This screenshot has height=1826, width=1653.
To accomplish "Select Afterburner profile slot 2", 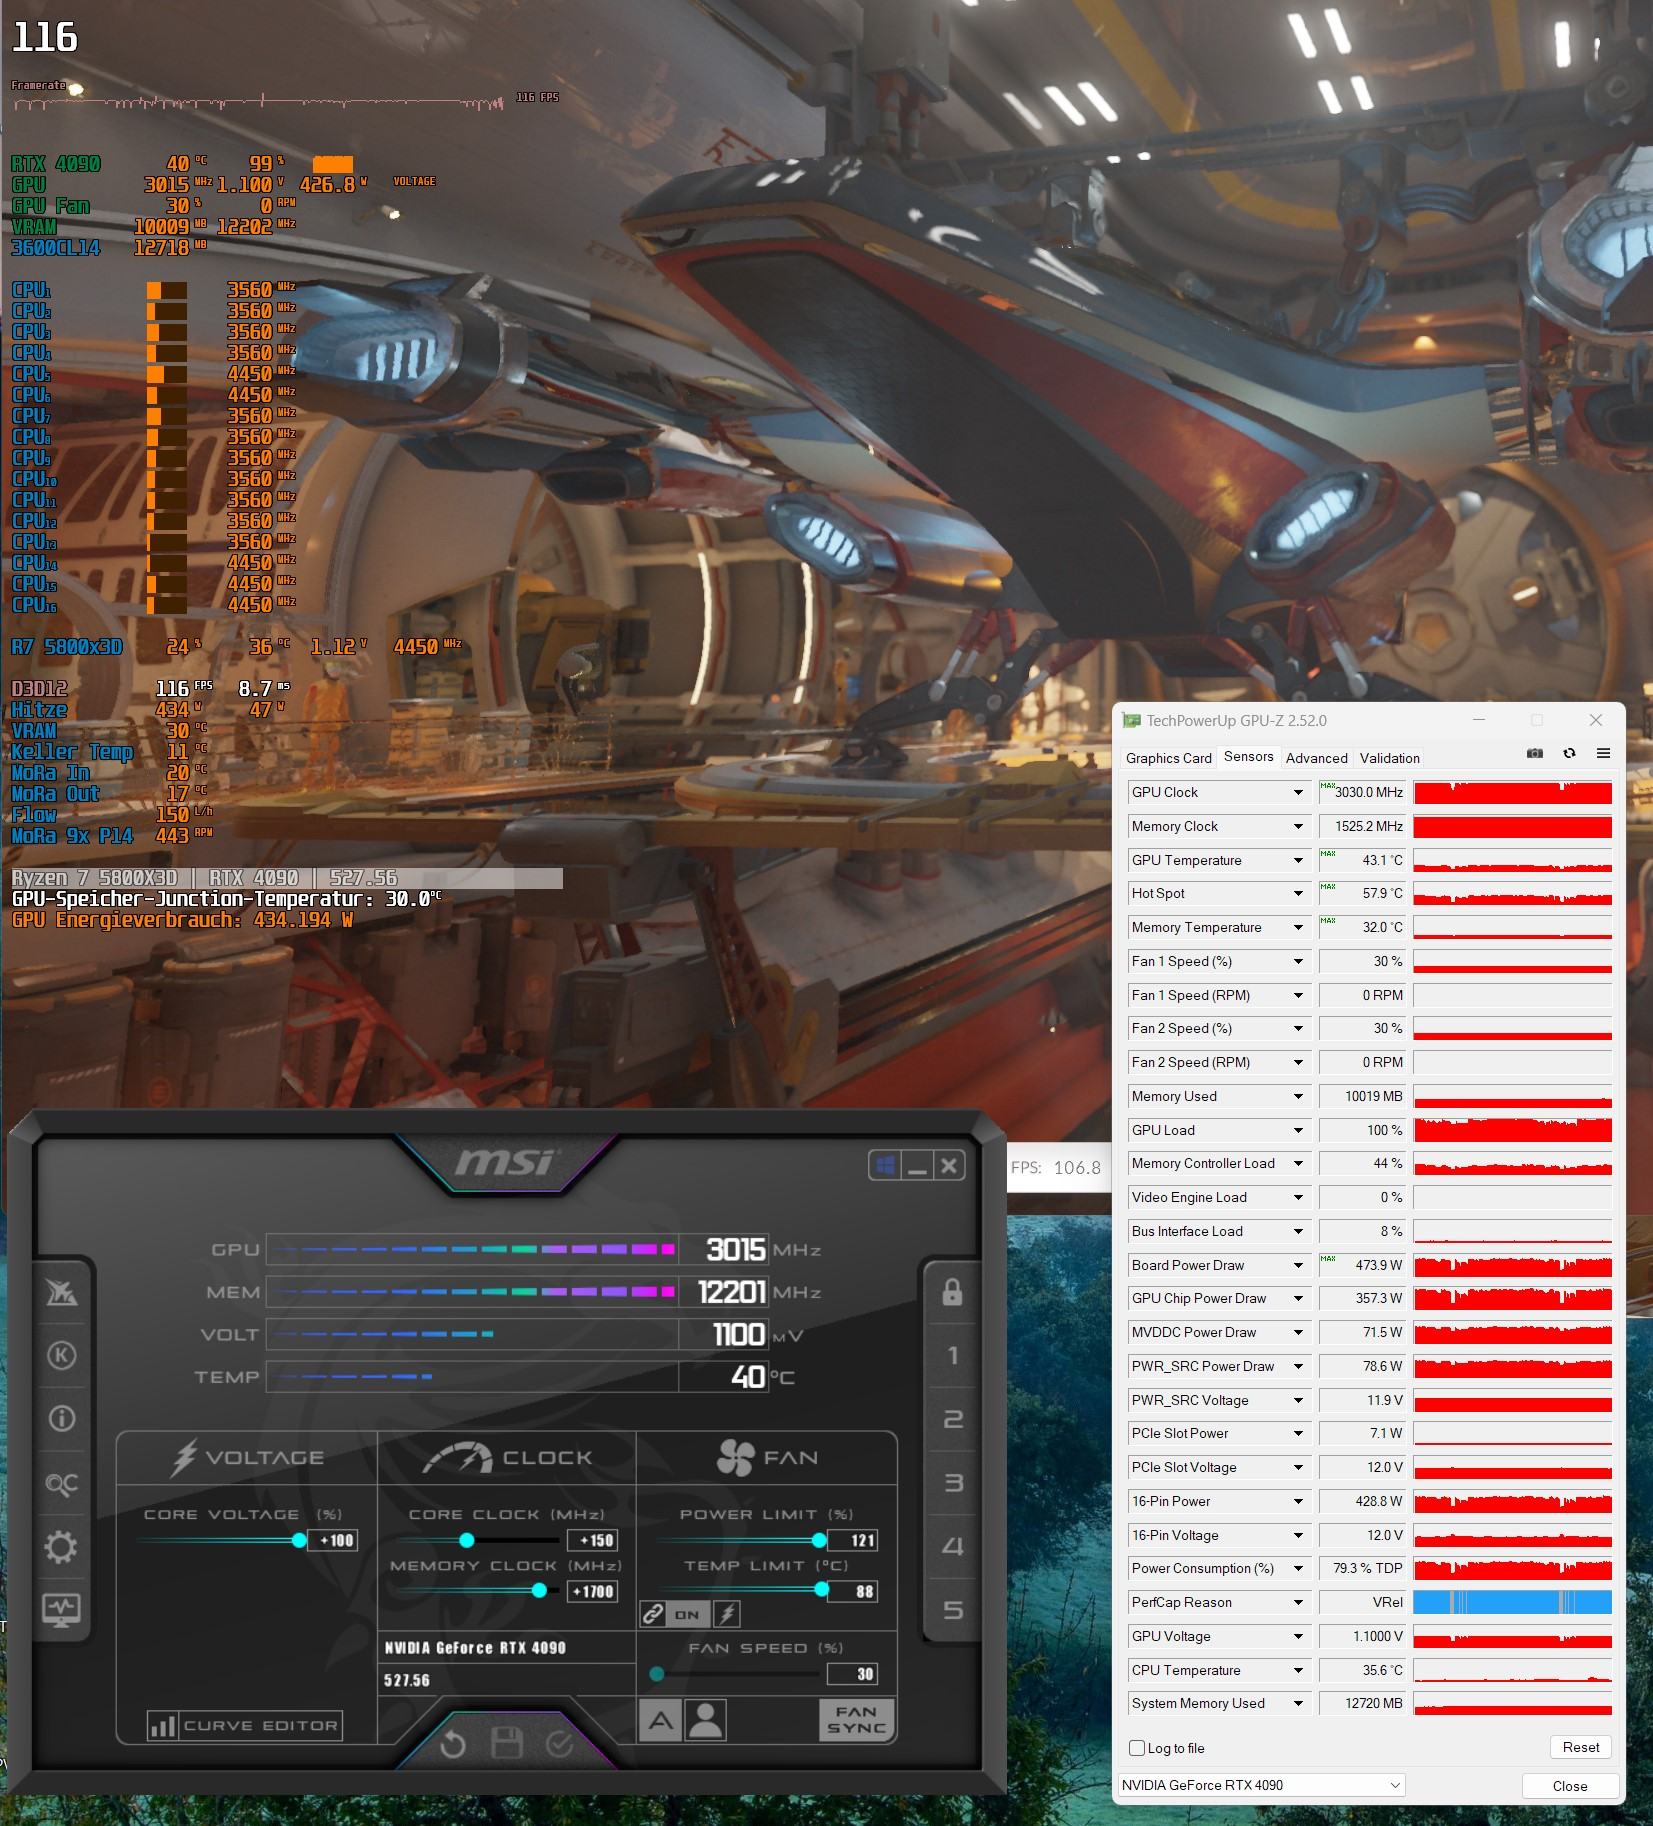I will pyautogui.click(x=953, y=1419).
